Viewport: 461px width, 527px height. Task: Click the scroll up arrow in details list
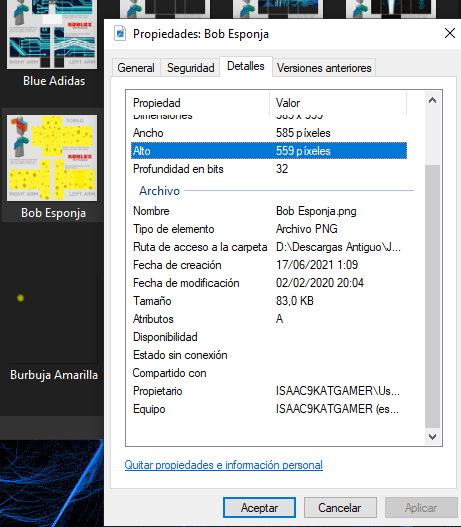pos(432,100)
